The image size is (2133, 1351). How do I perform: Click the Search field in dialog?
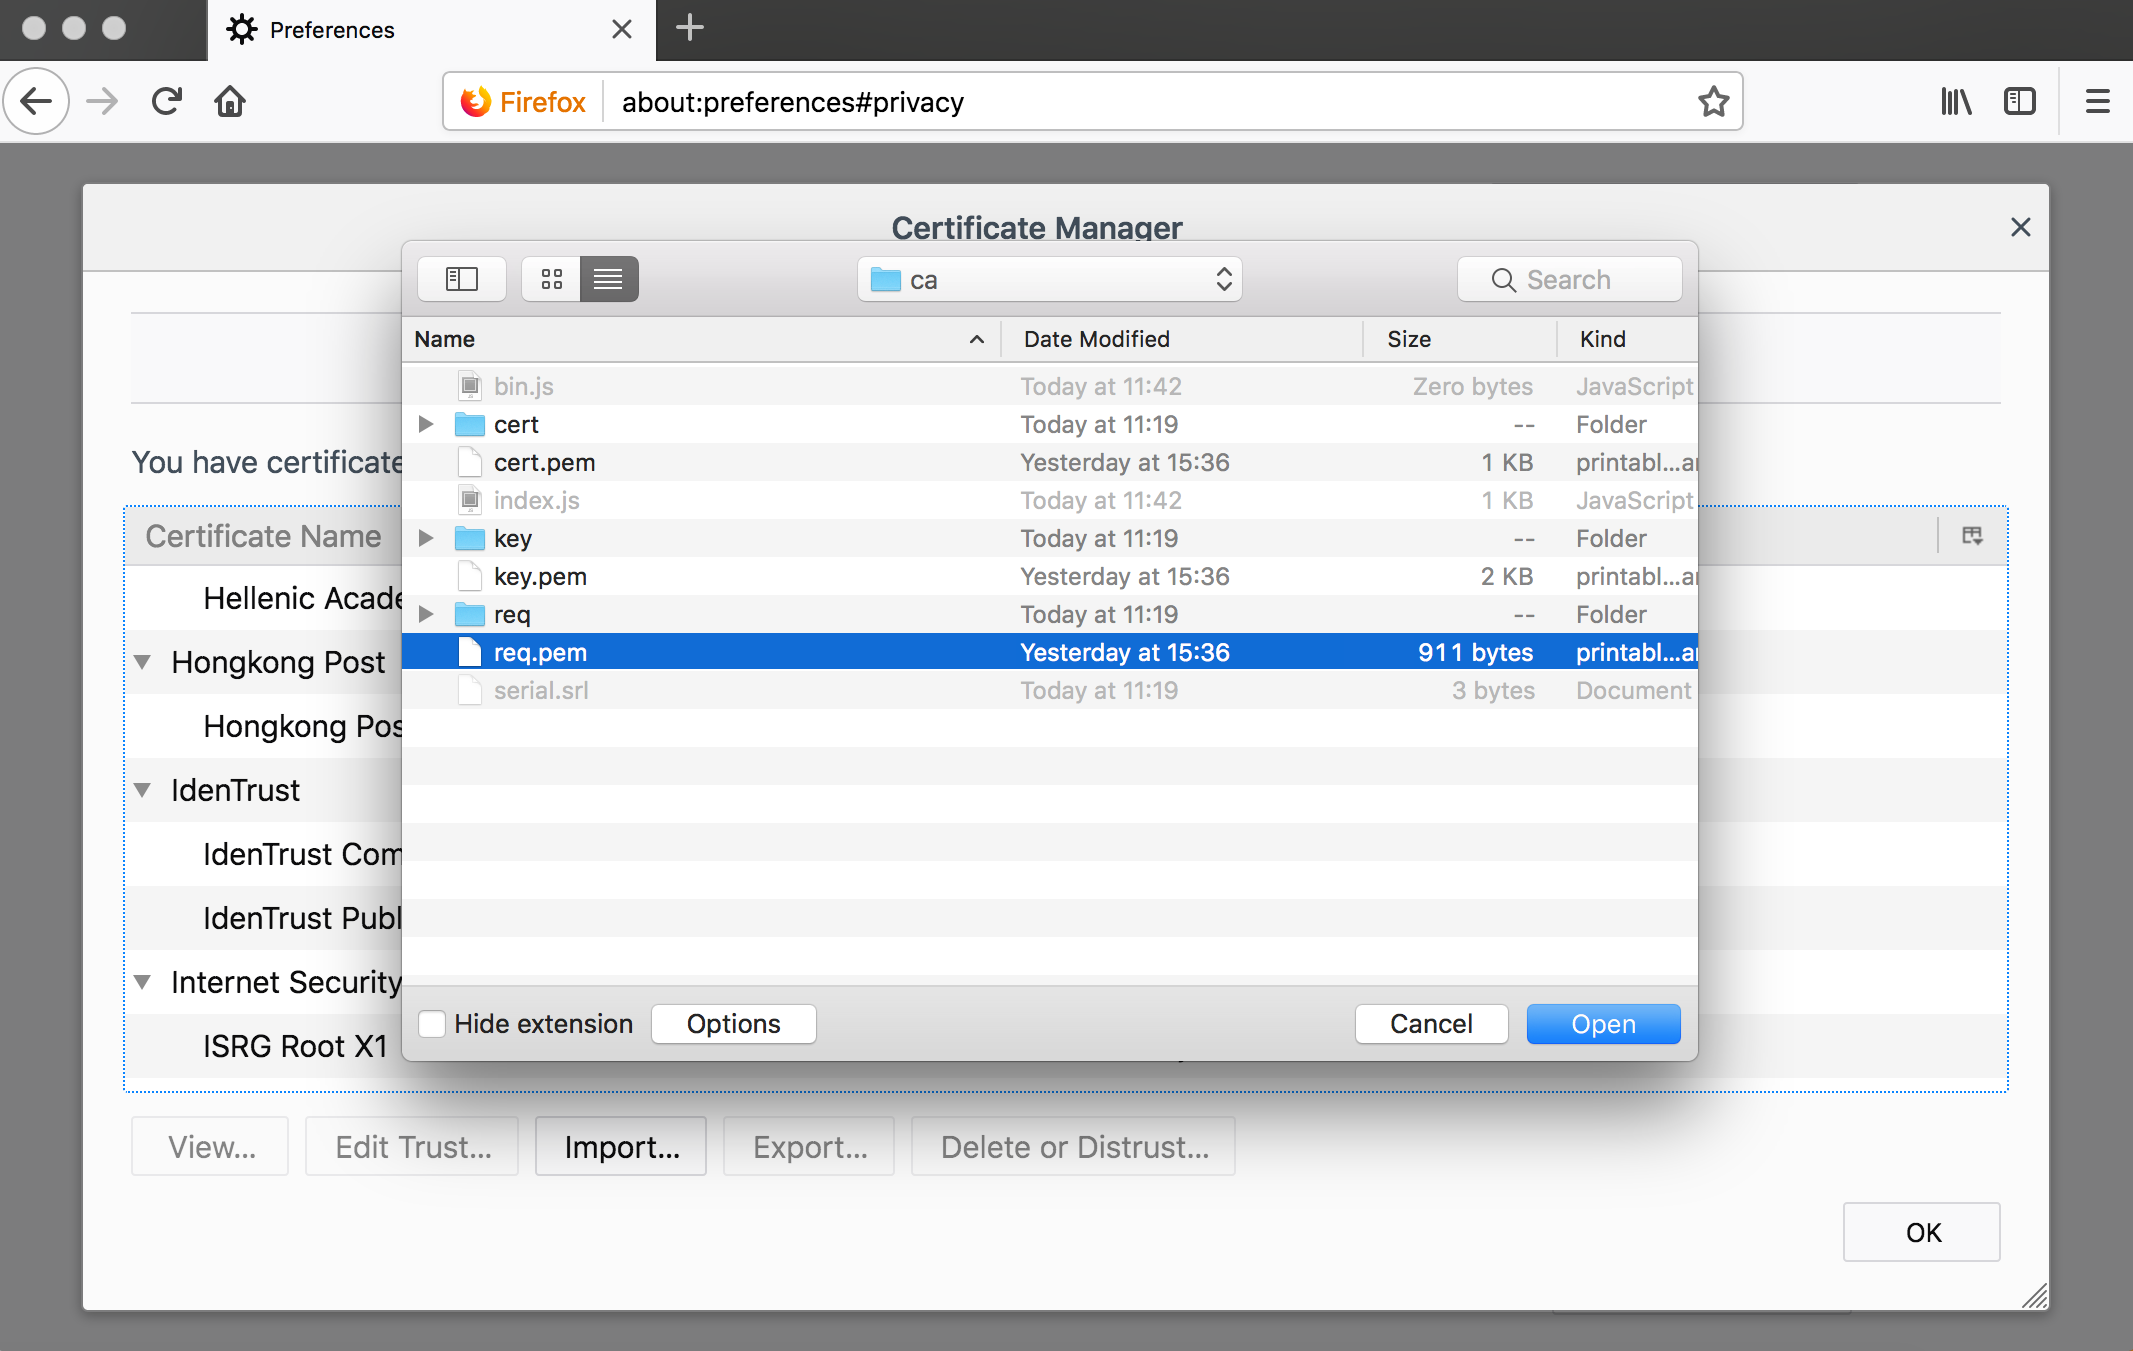coord(1568,279)
